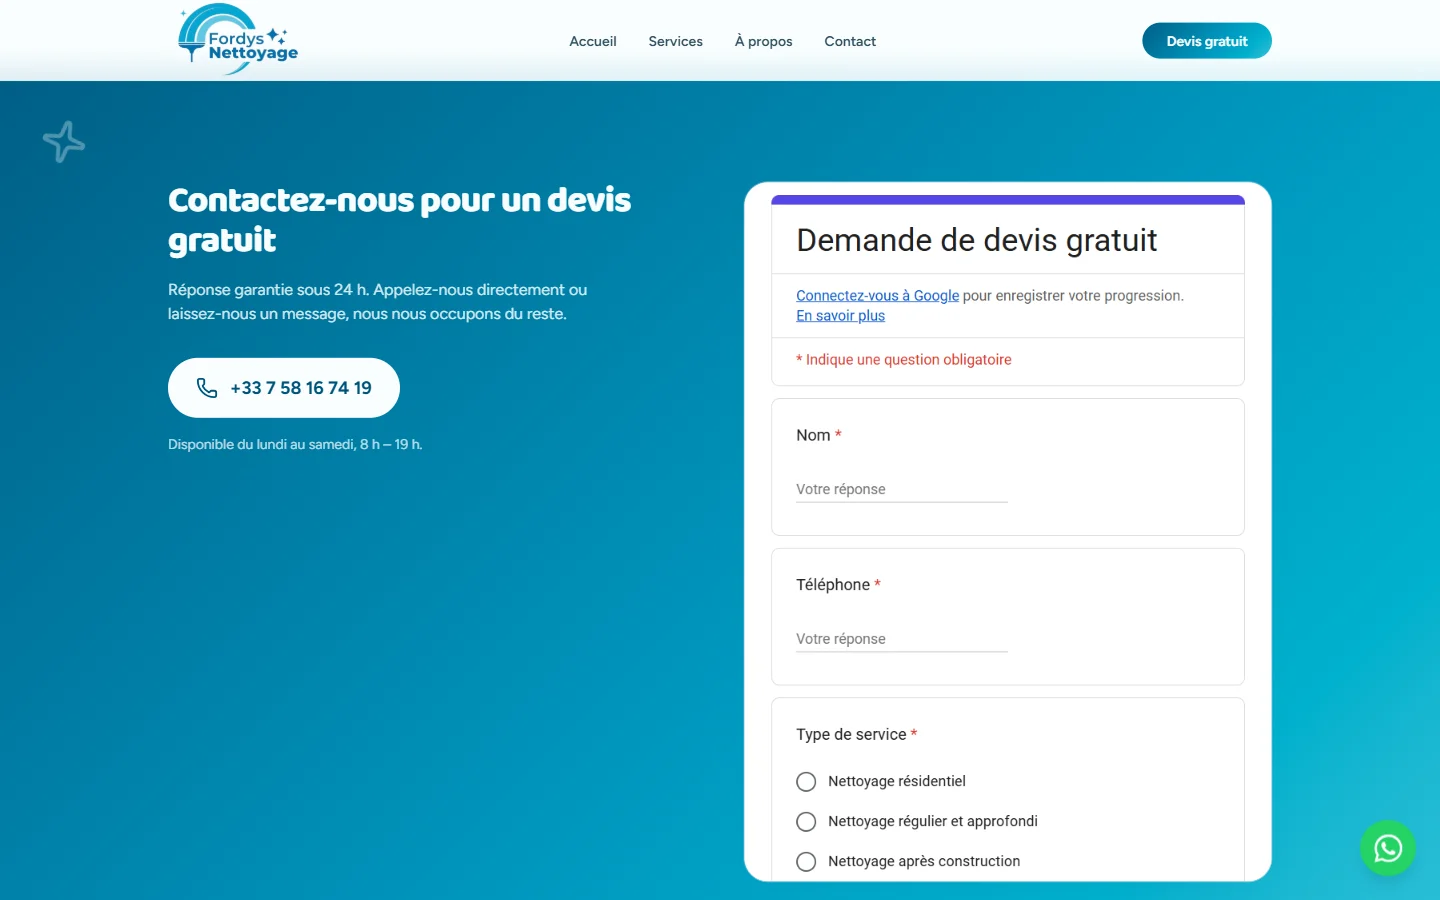Click the Contactez-nous pour un devis gratuit heading
This screenshot has width=1440, height=900.
click(400, 220)
